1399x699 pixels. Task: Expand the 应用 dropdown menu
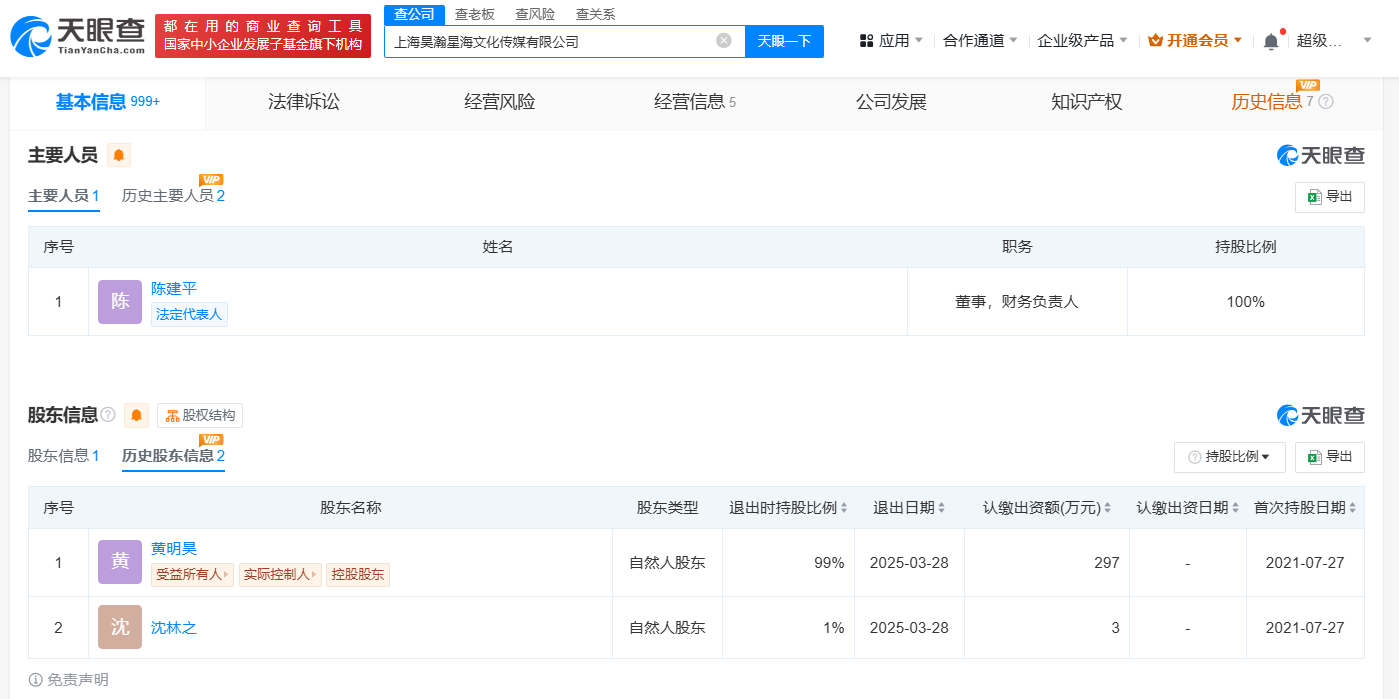coord(891,41)
